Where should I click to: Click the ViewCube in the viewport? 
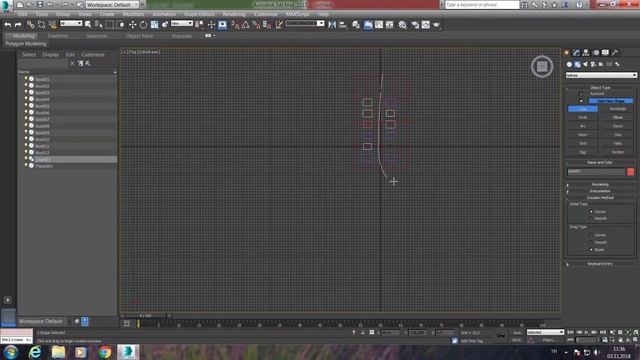tap(542, 67)
